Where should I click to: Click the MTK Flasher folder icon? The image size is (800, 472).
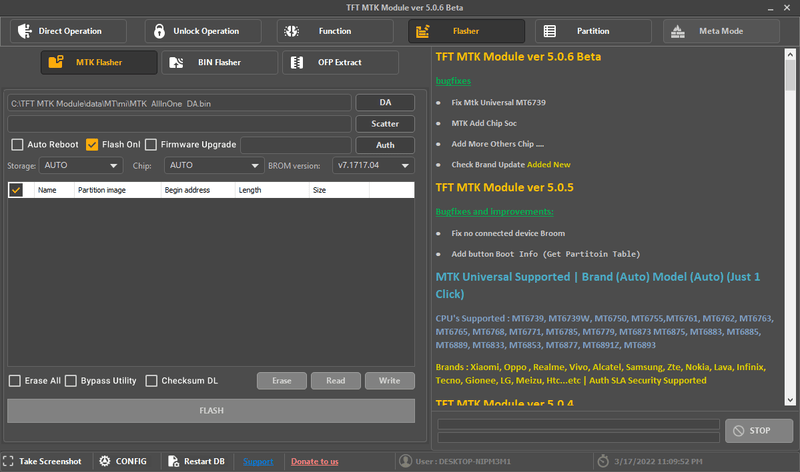[56, 62]
